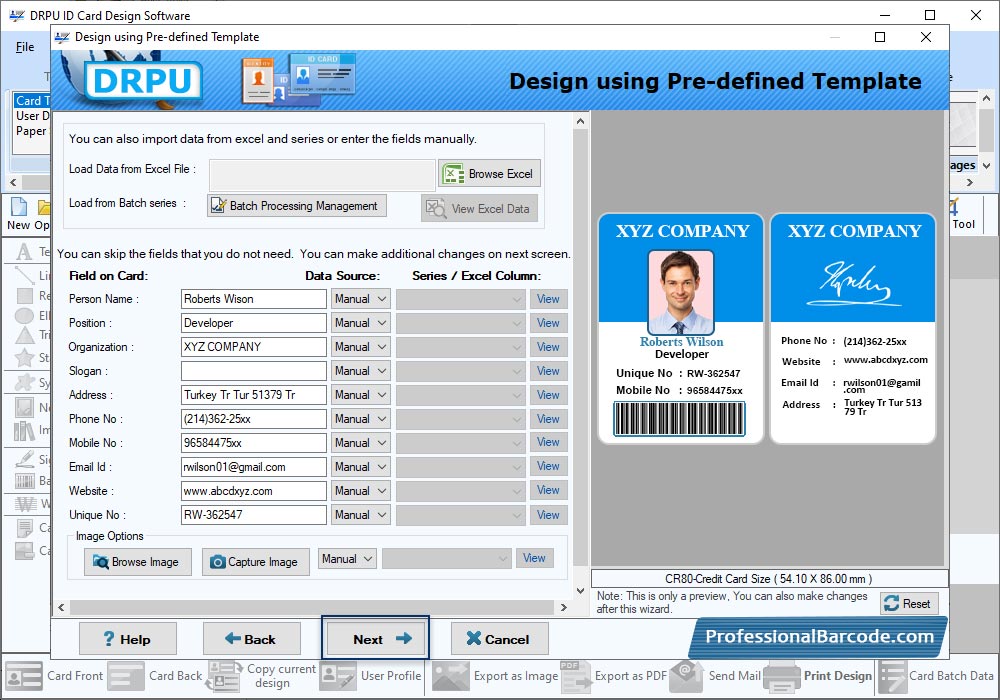Click Website input field
The width and height of the screenshot is (1000, 700).
pyautogui.click(x=253, y=491)
